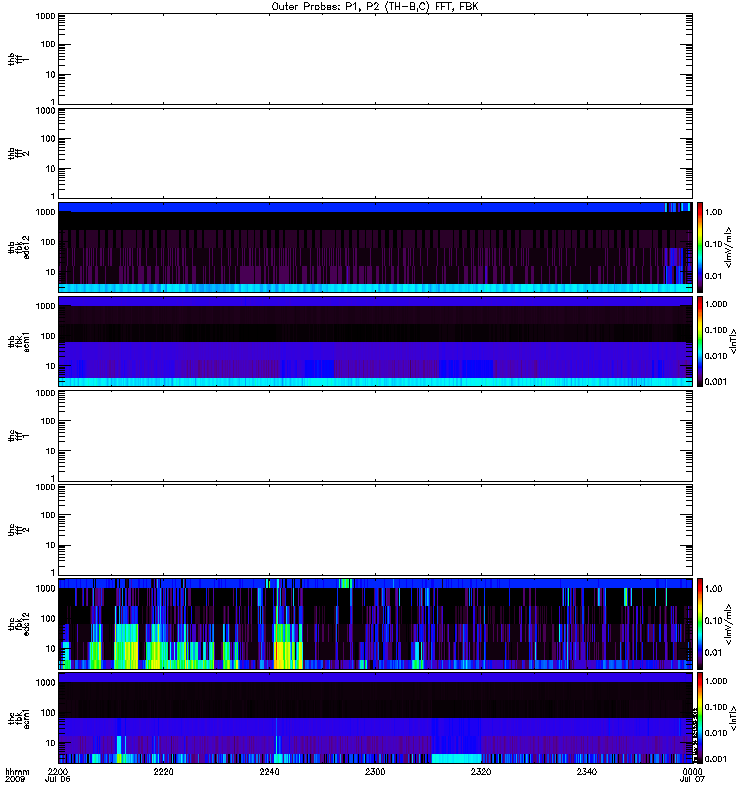The width and height of the screenshot is (750, 800).
Task: Click the '2320' time axis label
Action: [481, 772]
